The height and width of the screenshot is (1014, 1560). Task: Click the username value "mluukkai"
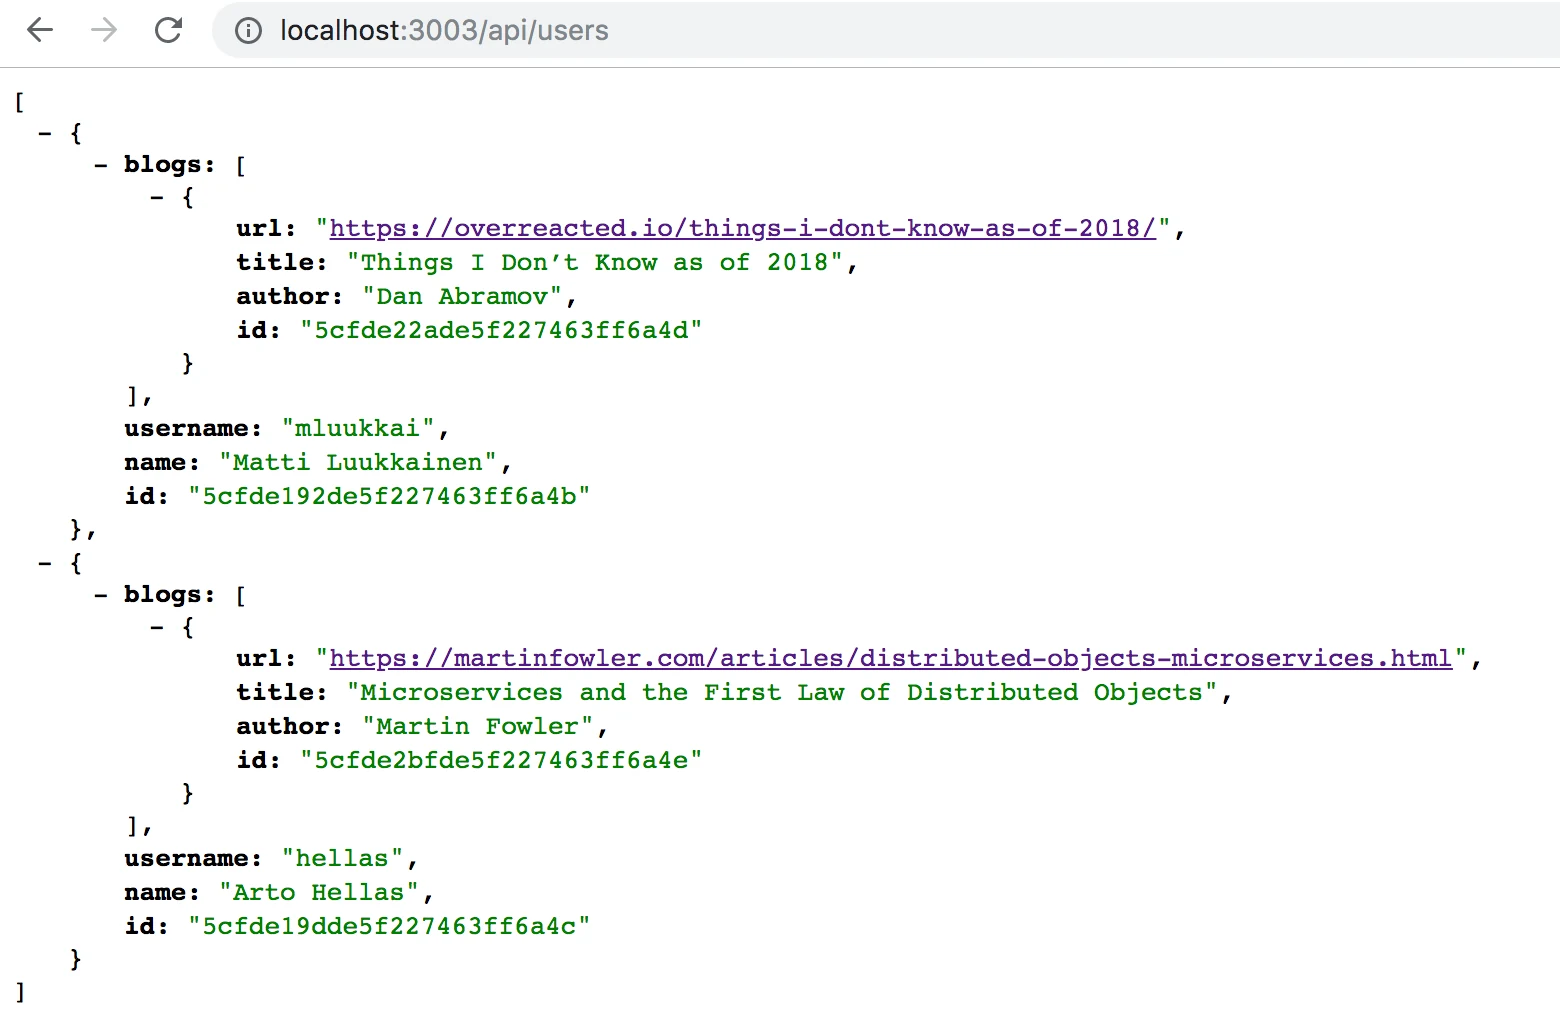358,429
